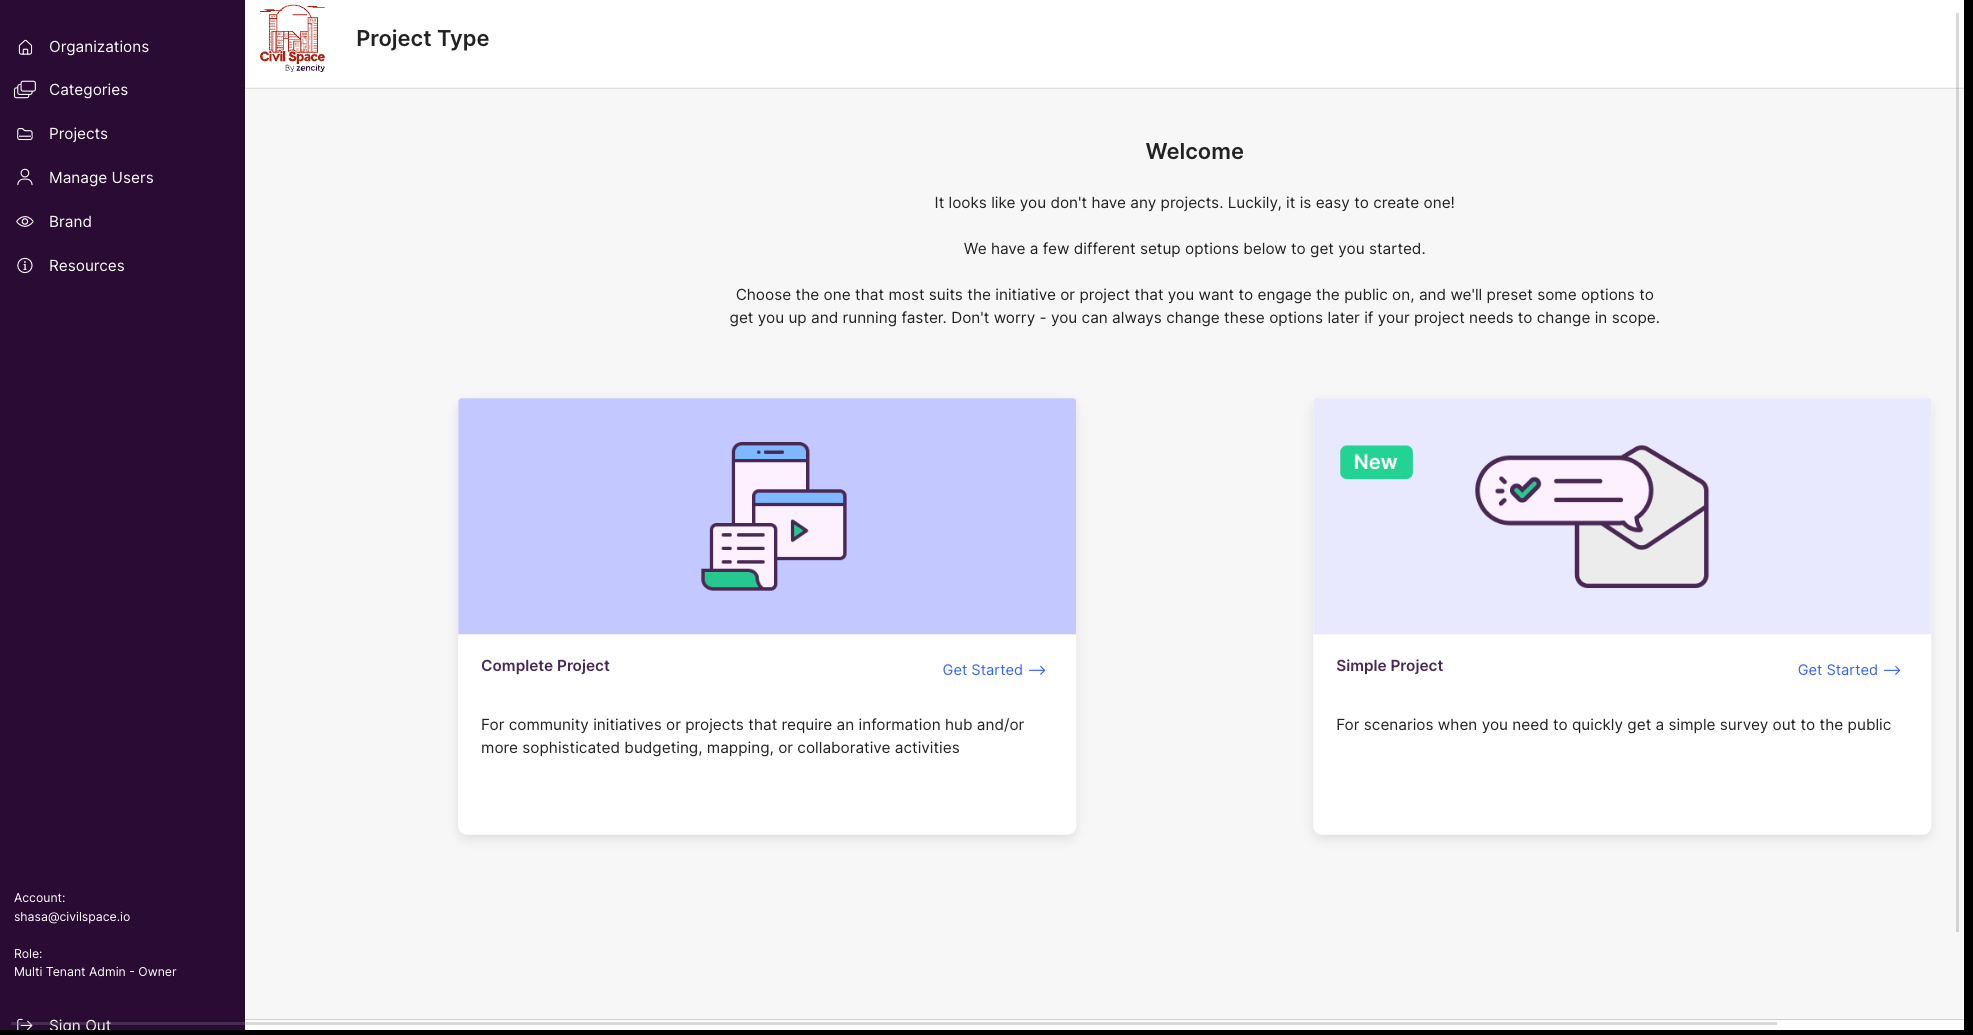1973x1035 pixels.
Task: Click the Organizations home icon
Action: point(25,47)
